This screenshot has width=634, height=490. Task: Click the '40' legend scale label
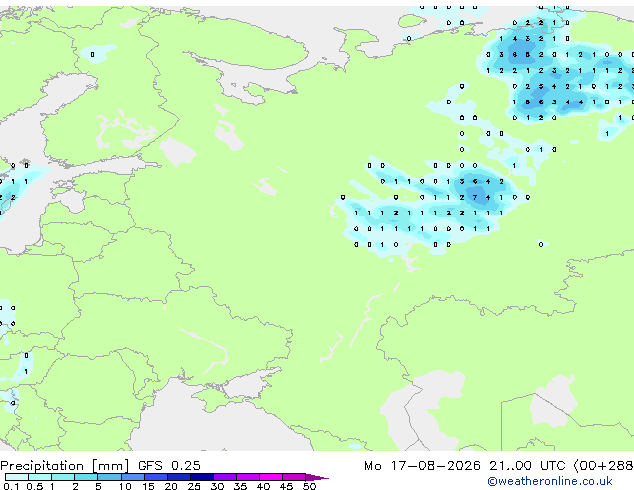(x=263, y=486)
